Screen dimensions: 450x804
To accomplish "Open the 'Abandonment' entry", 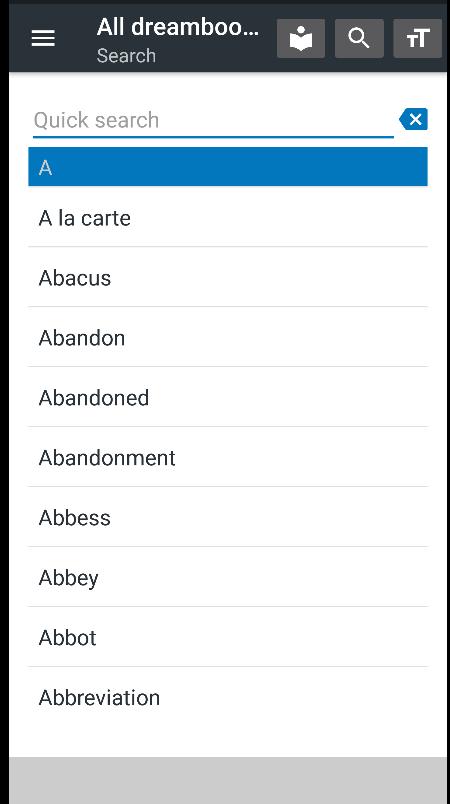I will point(228,457).
